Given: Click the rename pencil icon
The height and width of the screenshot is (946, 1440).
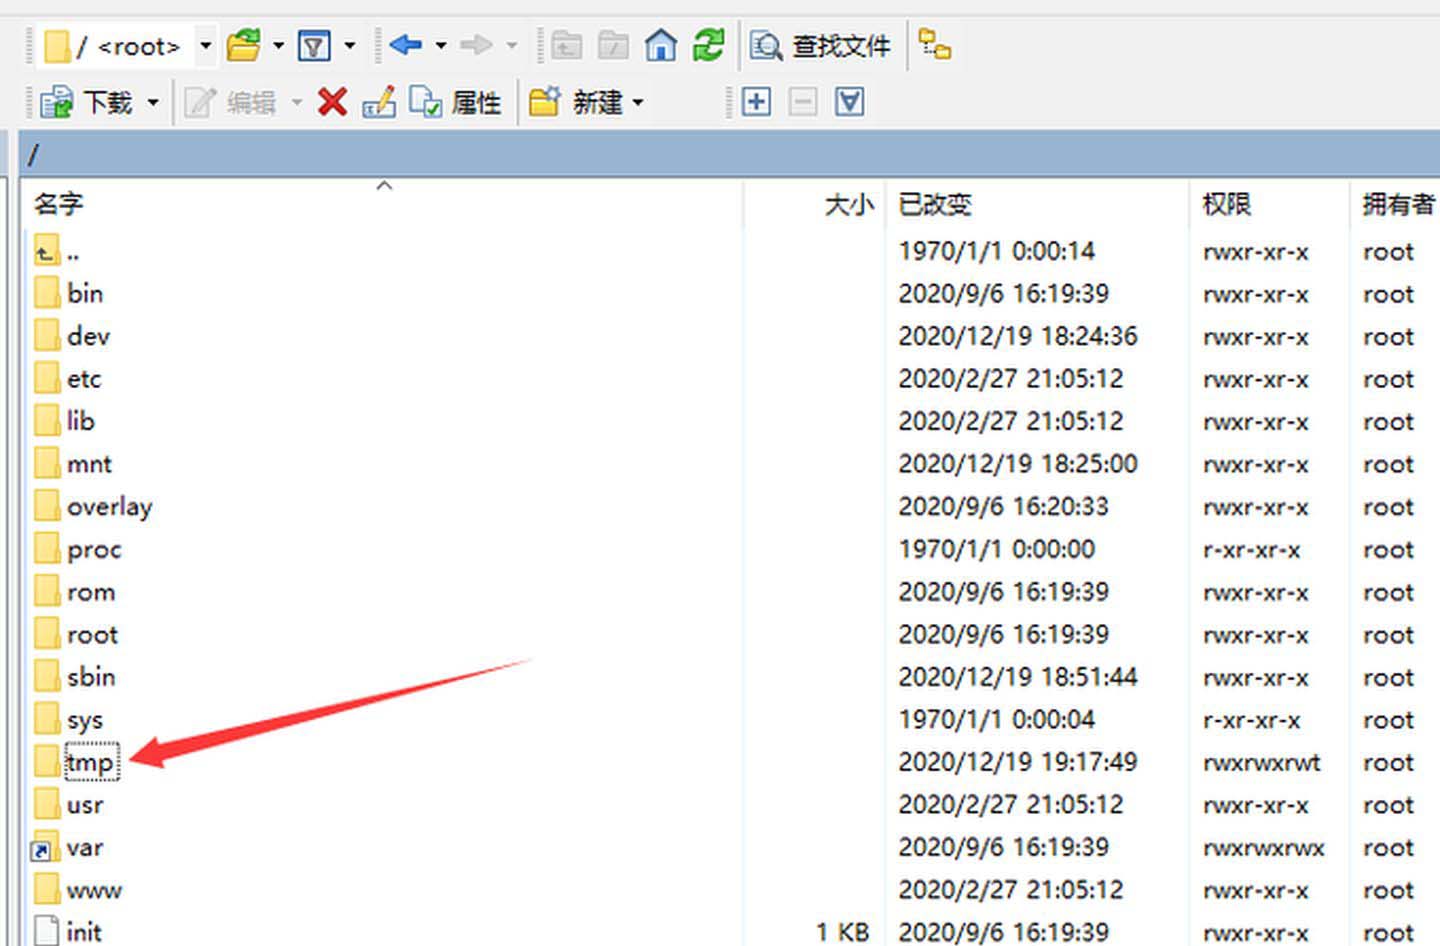Looking at the screenshot, I should pyautogui.click(x=379, y=102).
